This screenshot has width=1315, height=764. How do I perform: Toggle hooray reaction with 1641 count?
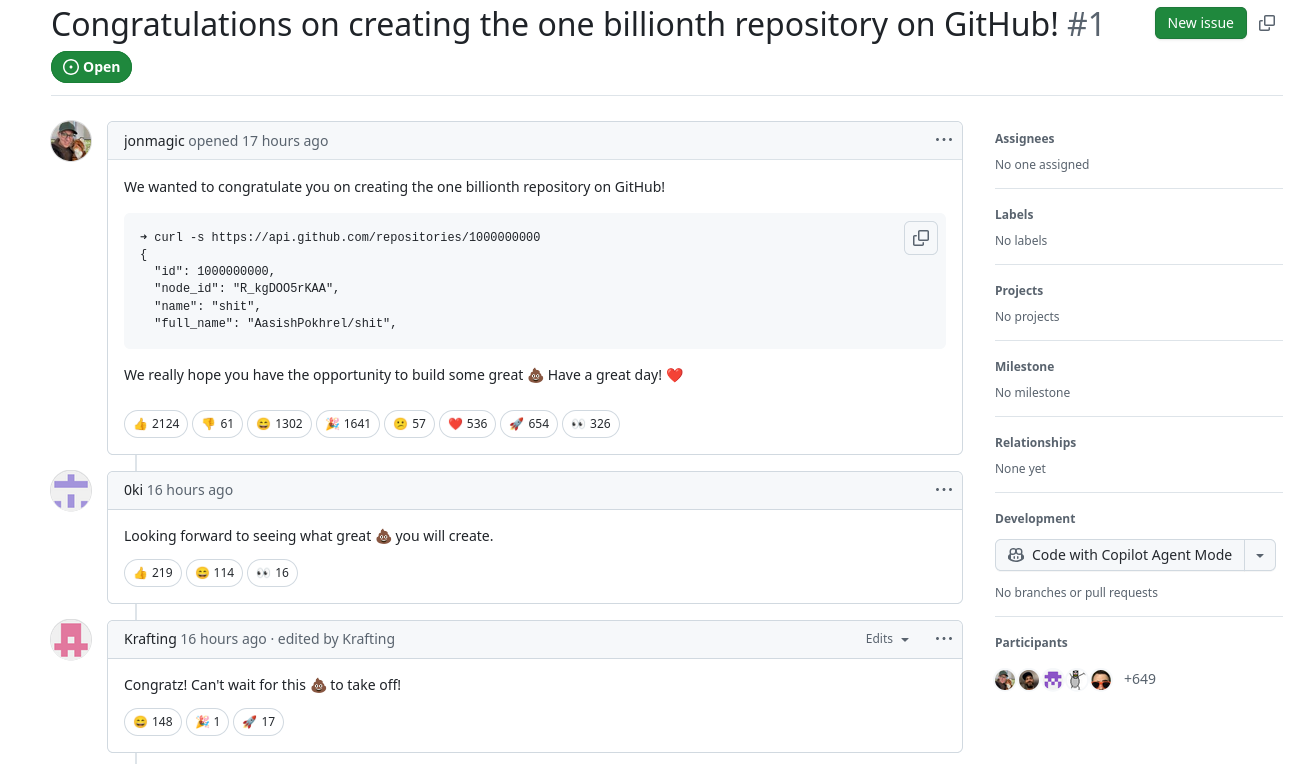tap(348, 424)
